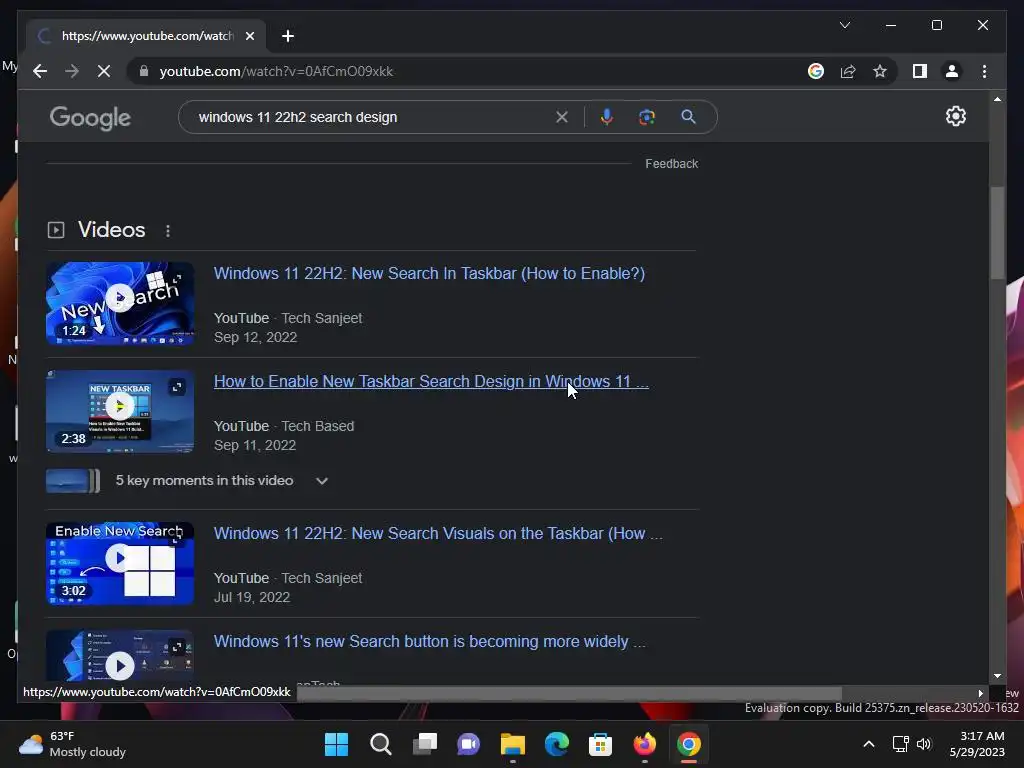This screenshot has height=768, width=1024.
Task: Play the Windows 11's new Search button thumbnail
Action: [120, 656]
